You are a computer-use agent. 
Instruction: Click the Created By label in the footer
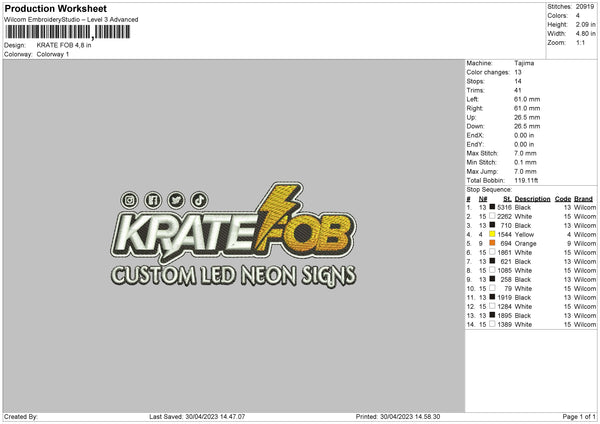[21, 417]
